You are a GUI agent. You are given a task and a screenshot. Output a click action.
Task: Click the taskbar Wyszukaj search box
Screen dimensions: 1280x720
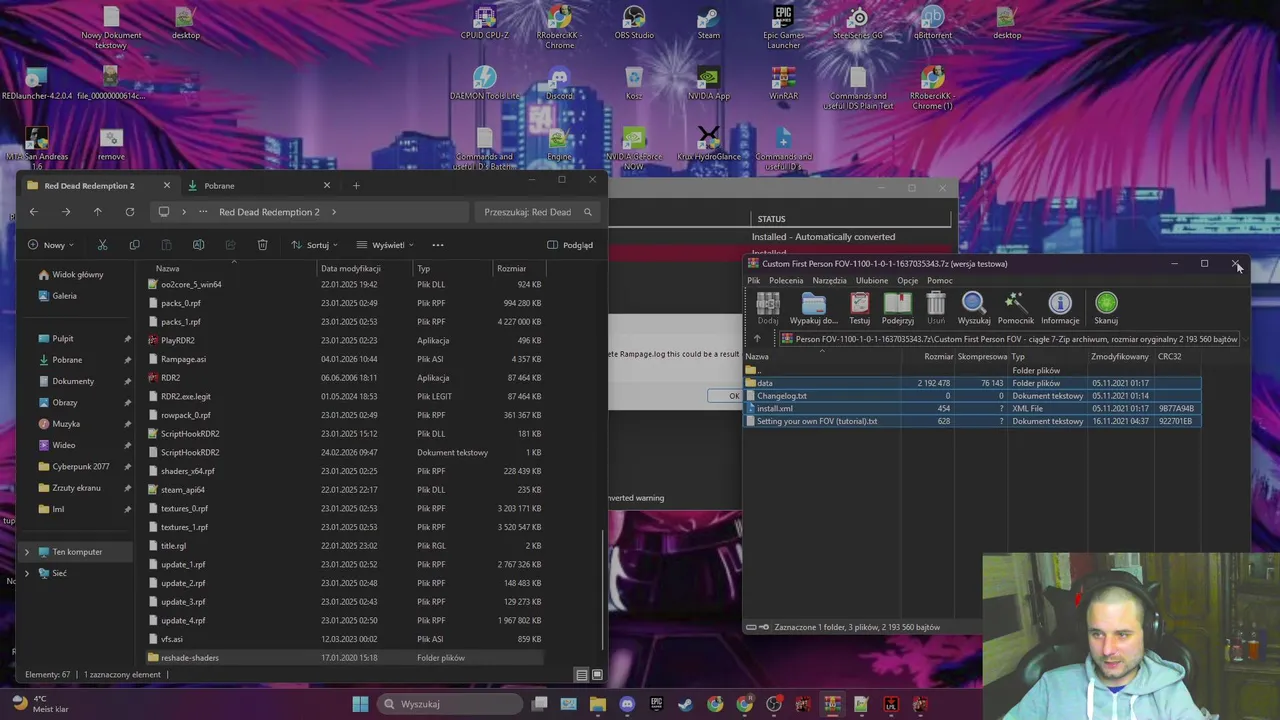tap(451, 704)
